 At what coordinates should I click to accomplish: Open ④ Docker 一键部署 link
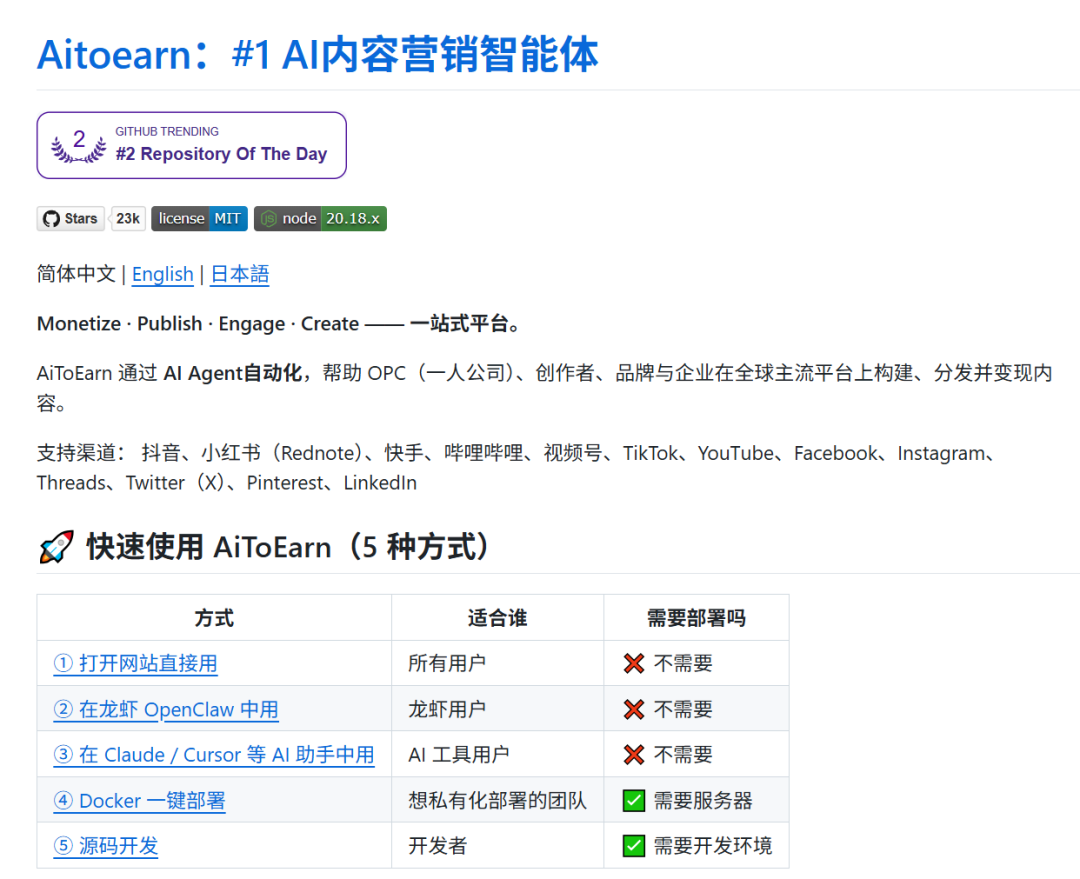(x=139, y=800)
